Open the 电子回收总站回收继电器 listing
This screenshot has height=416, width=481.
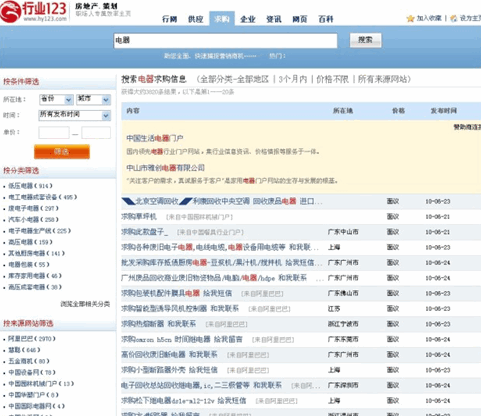pos(202,385)
